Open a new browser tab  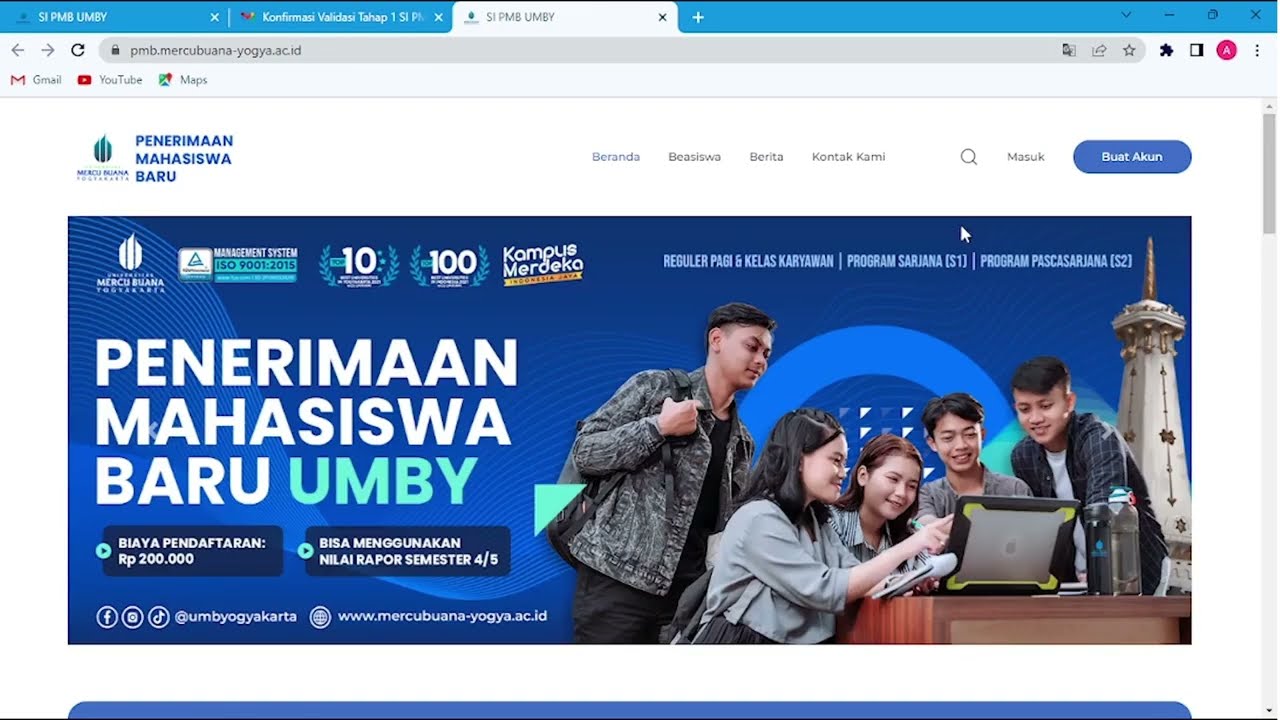tap(698, 17)
